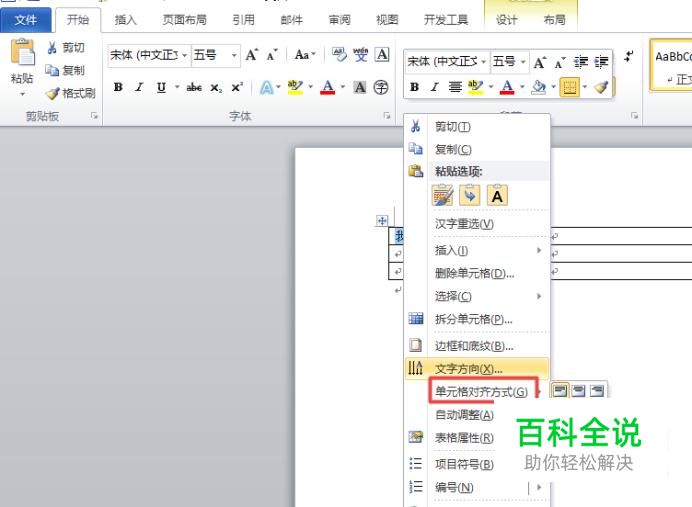Switch to the 设计 table tools tab
Viewport: 692px width, 507px height.
[507, 20]
